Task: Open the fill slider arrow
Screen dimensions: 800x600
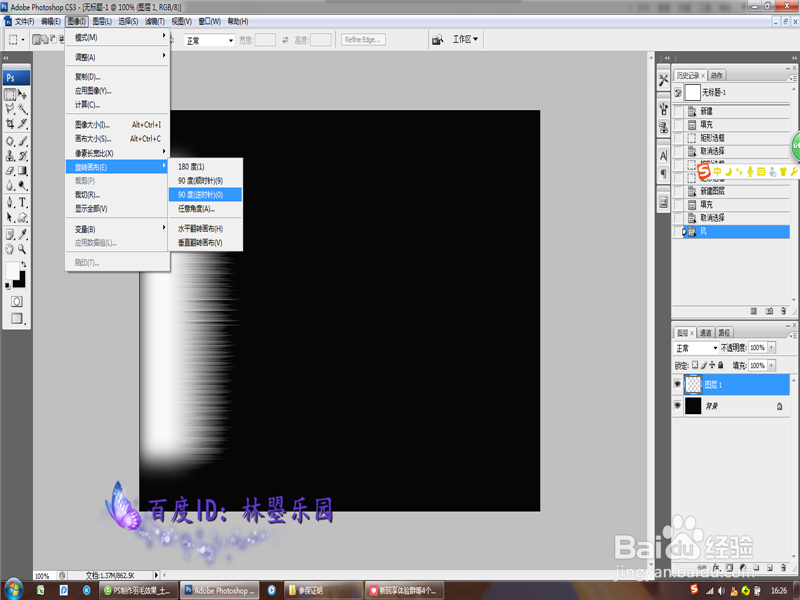Action: click(x=771, y=365)
